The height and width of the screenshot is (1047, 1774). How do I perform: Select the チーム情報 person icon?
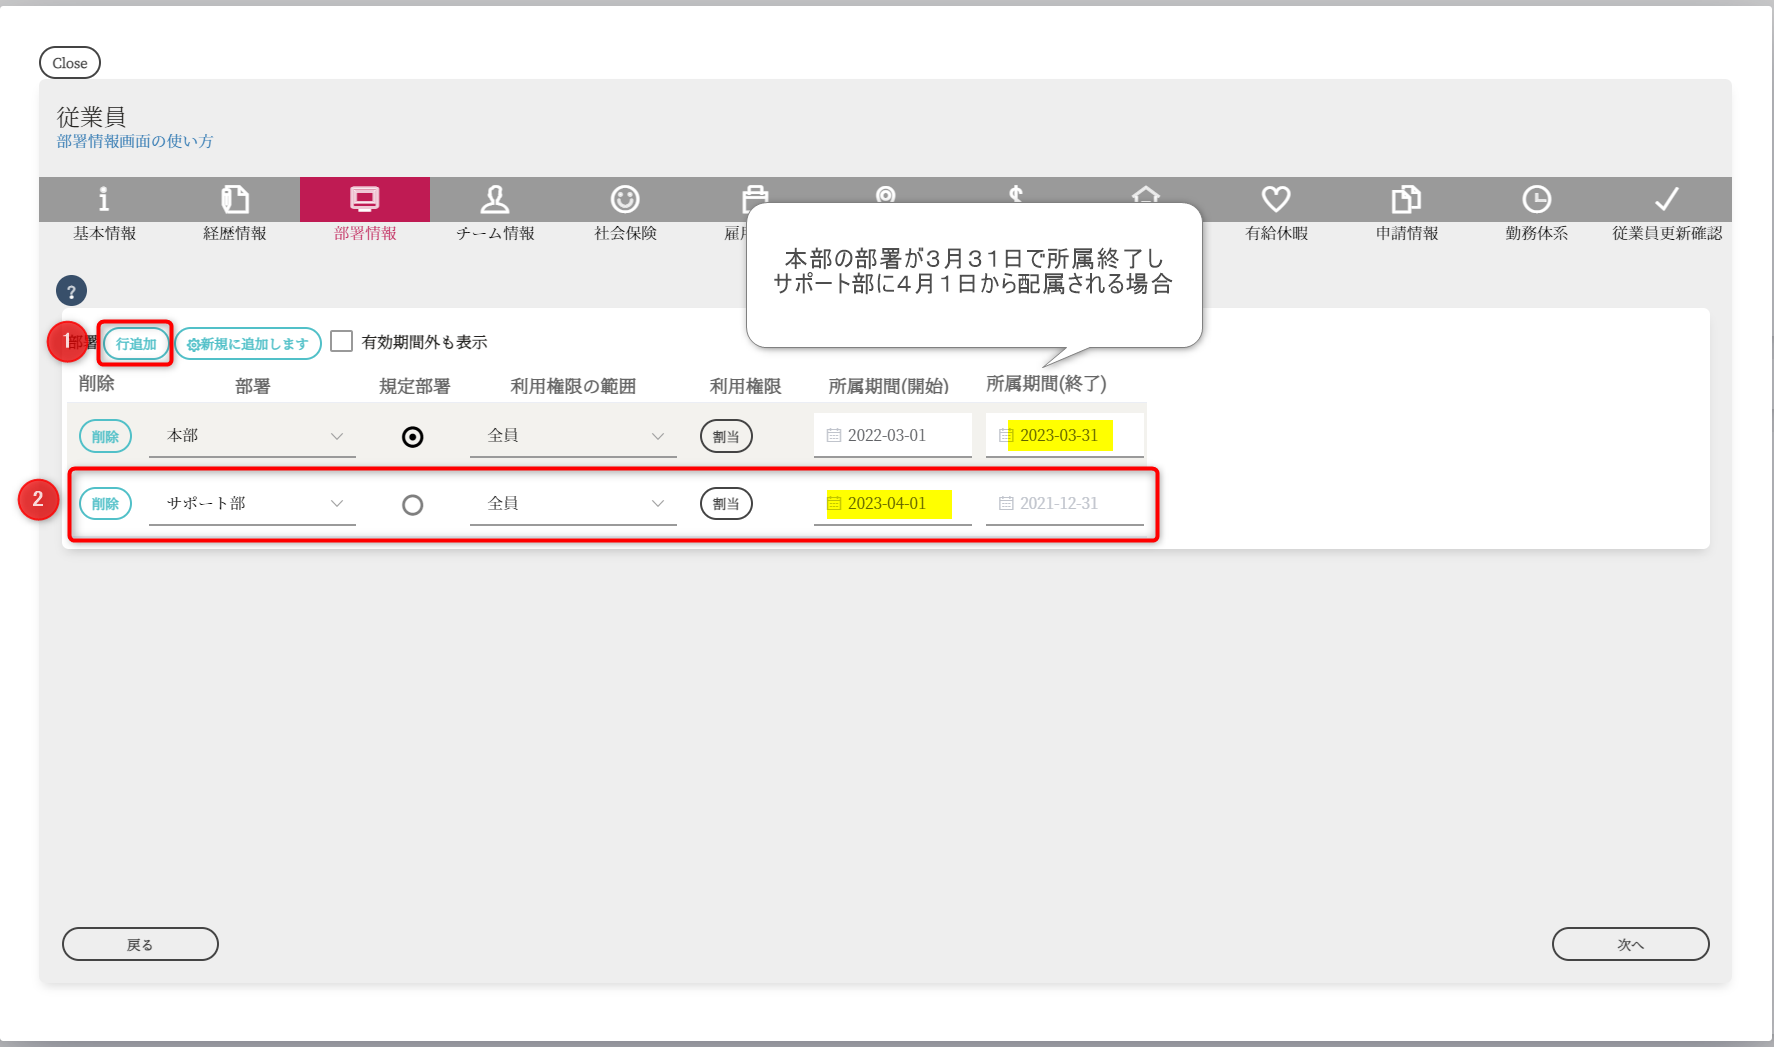[x=495, y=200]
